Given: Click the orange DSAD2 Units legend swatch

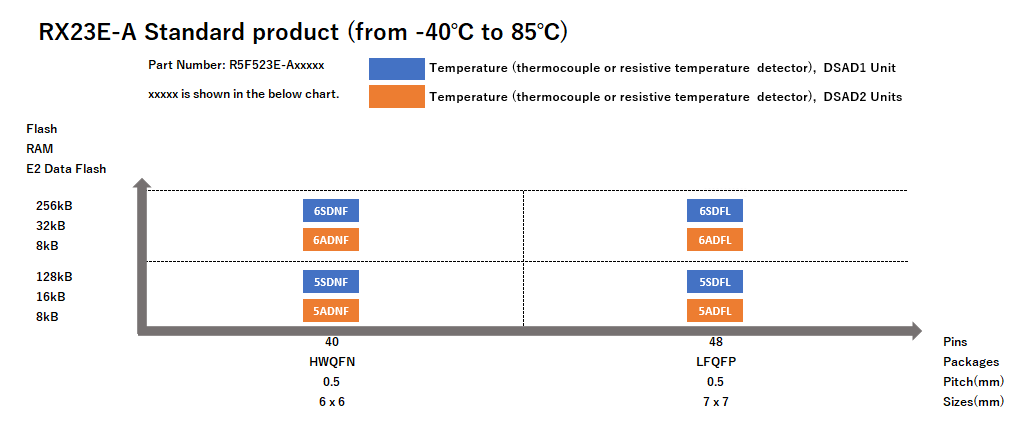Looking at the screenshot, I should pos(397,96).
